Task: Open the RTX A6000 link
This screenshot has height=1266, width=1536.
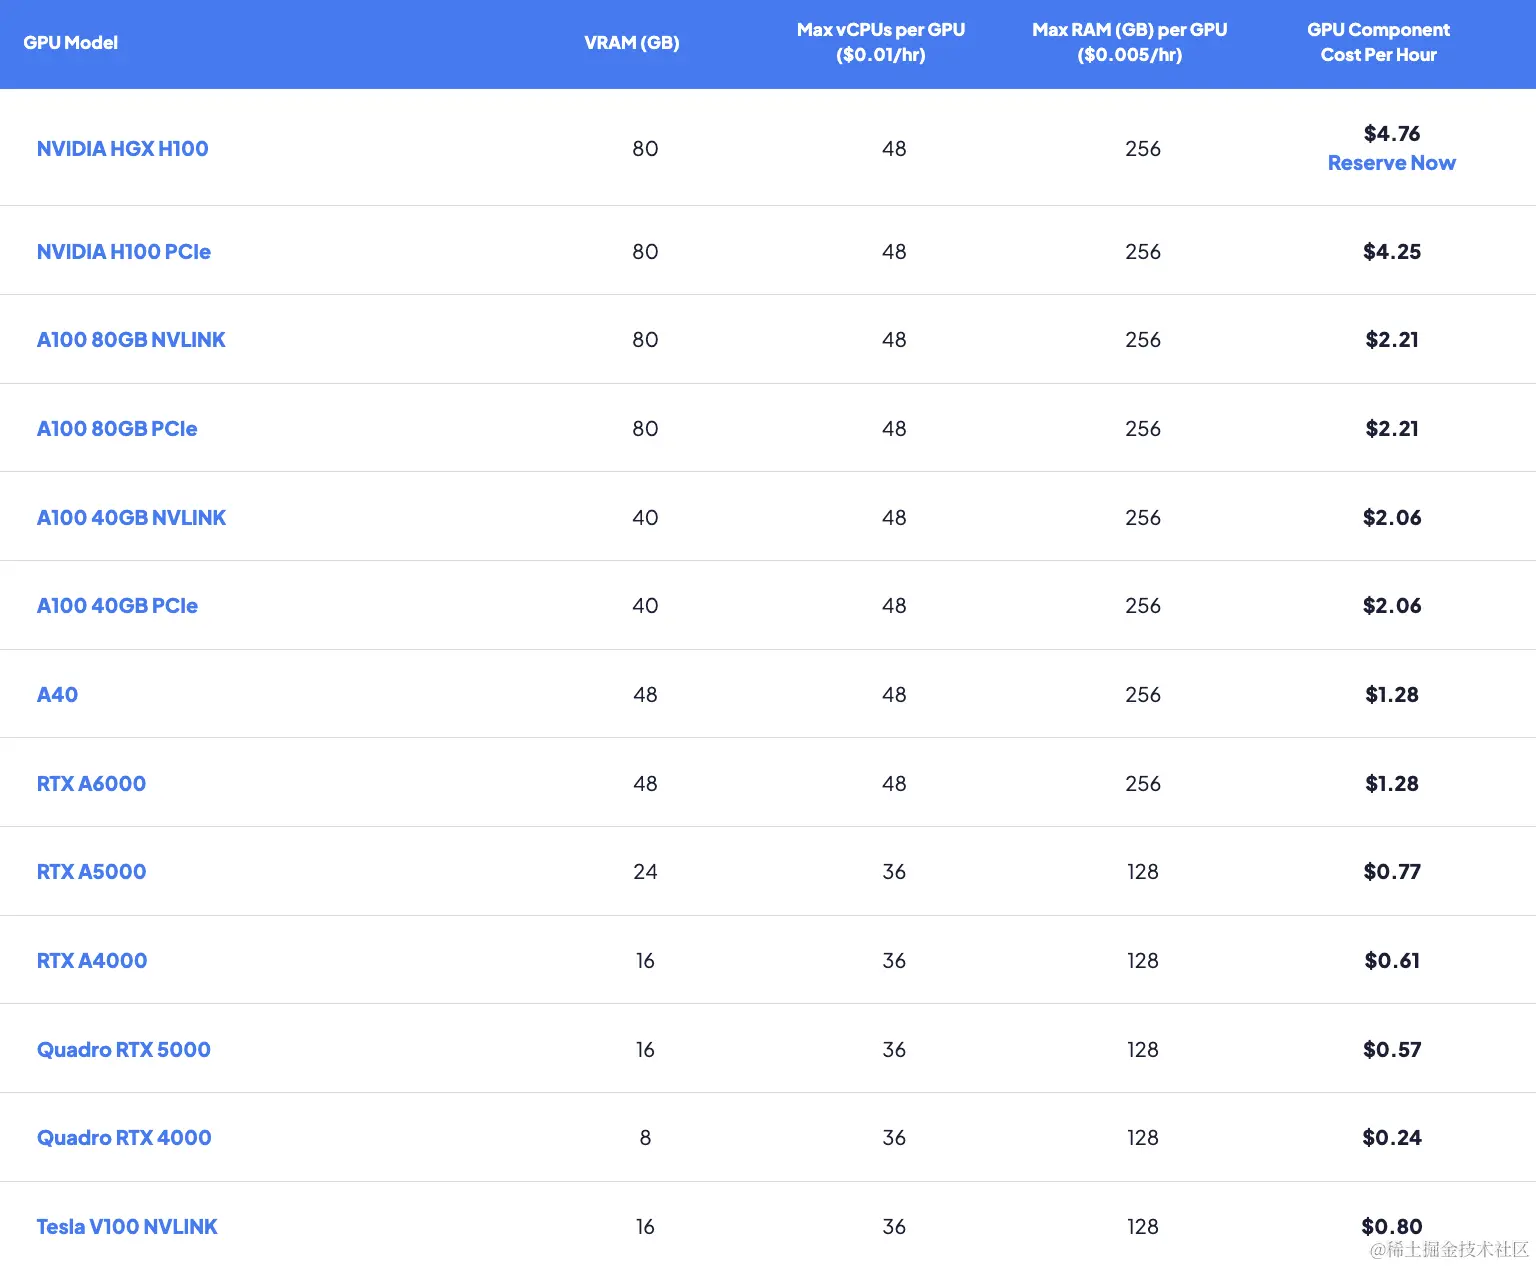Action: point(91,783)
